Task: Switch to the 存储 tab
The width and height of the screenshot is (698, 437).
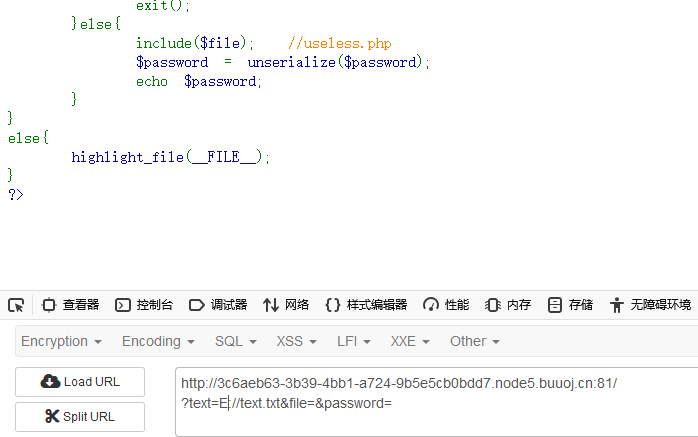Action: click(570, 305)
